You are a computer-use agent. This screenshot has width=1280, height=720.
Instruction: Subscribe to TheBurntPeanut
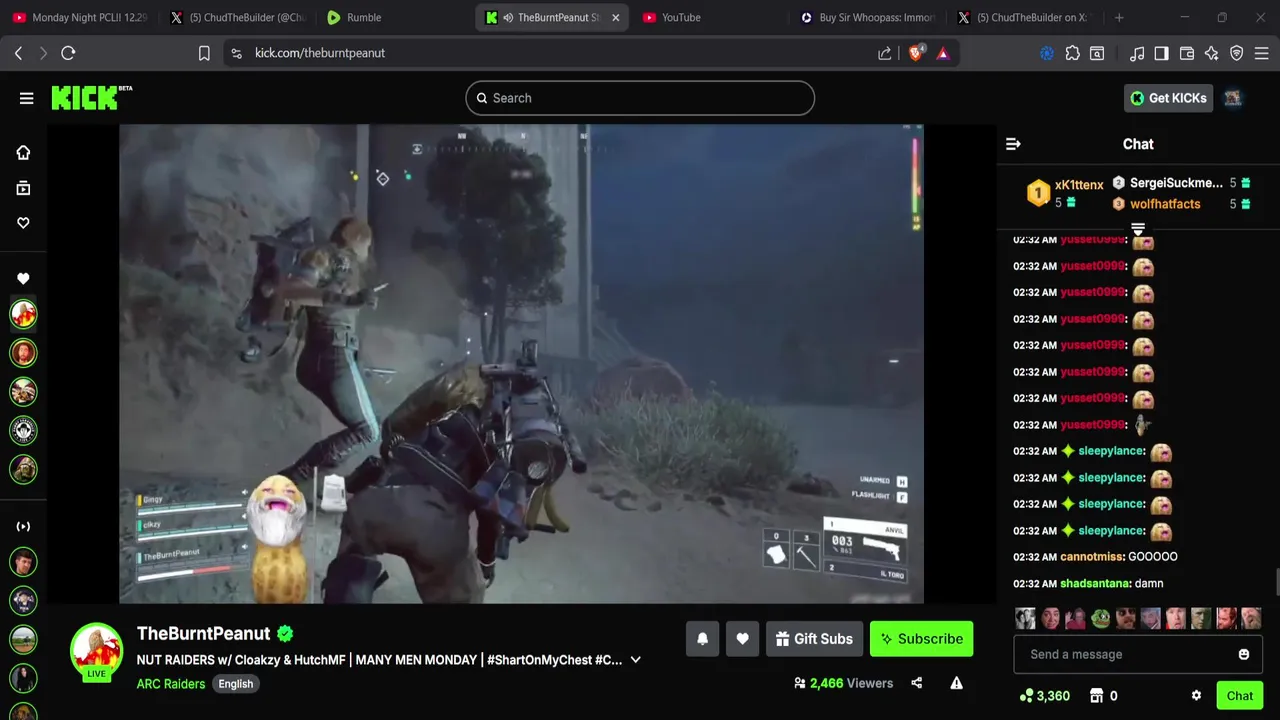[x=921, y=639]
